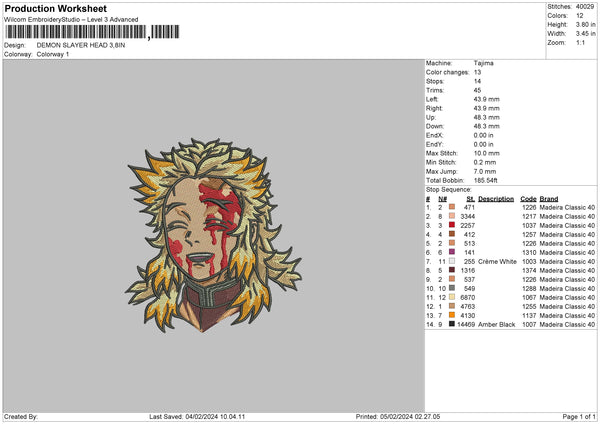
Task: Click the "Created By:" footer label
Action: pyautogui.click(x=21, y=417)
